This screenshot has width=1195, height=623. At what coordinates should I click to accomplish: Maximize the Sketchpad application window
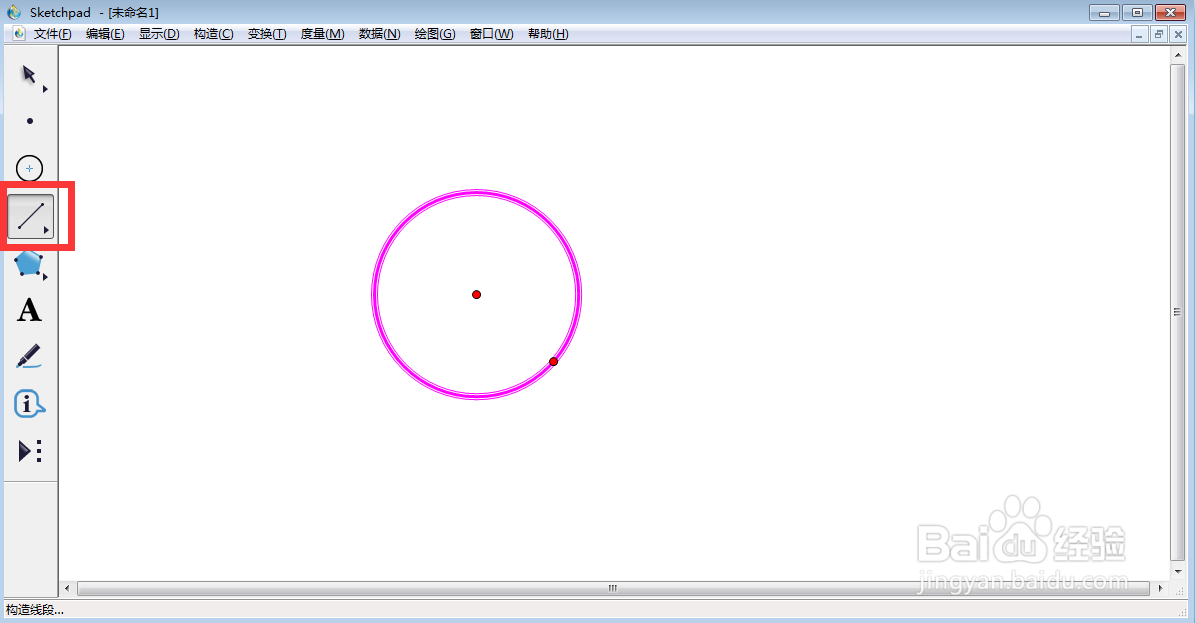coord(1137,12)
